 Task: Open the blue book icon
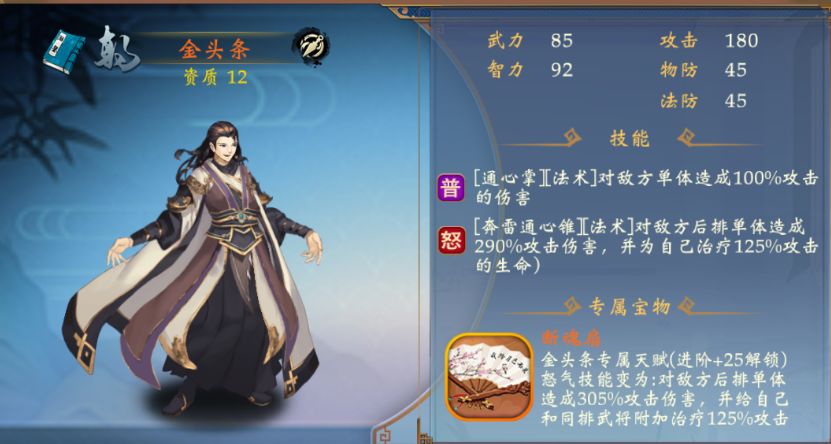(64, 51)
